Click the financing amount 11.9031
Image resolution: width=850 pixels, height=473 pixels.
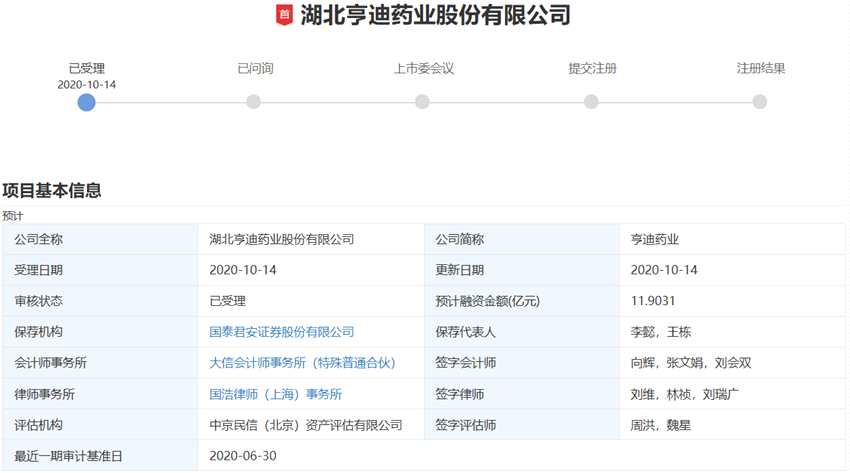tap(653, 301)
